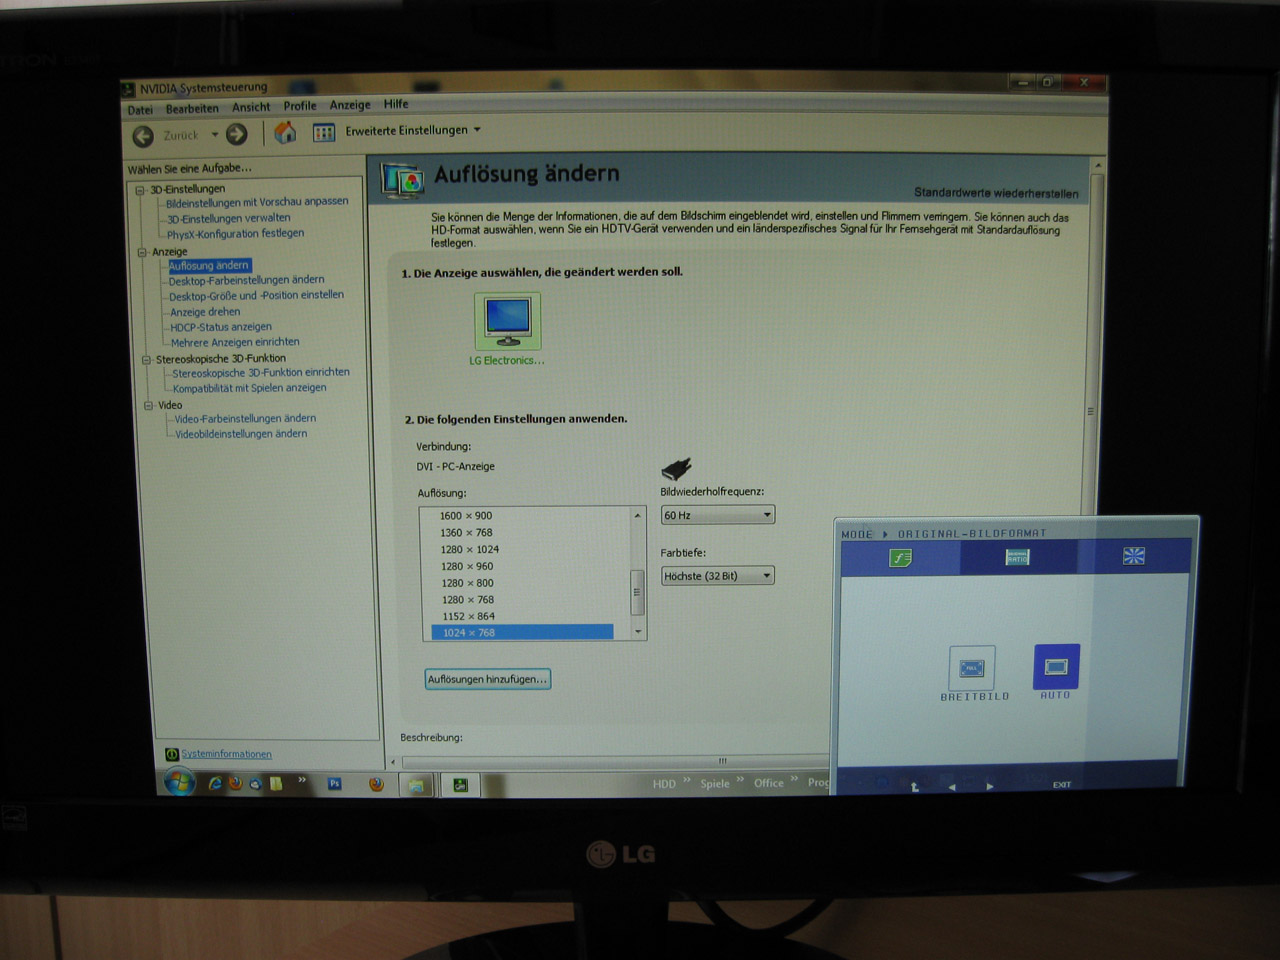Open the Office toolbar in taskbar
The image size is (1280, 960).
768,783
